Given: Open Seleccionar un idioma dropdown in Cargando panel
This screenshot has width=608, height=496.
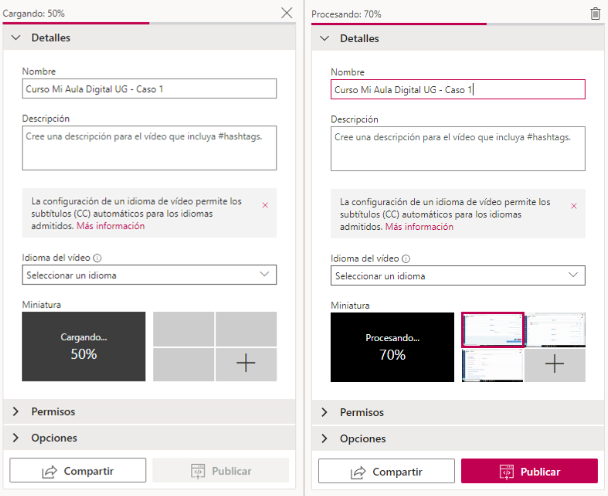Looking at the screenshot, I should (149, 275).
